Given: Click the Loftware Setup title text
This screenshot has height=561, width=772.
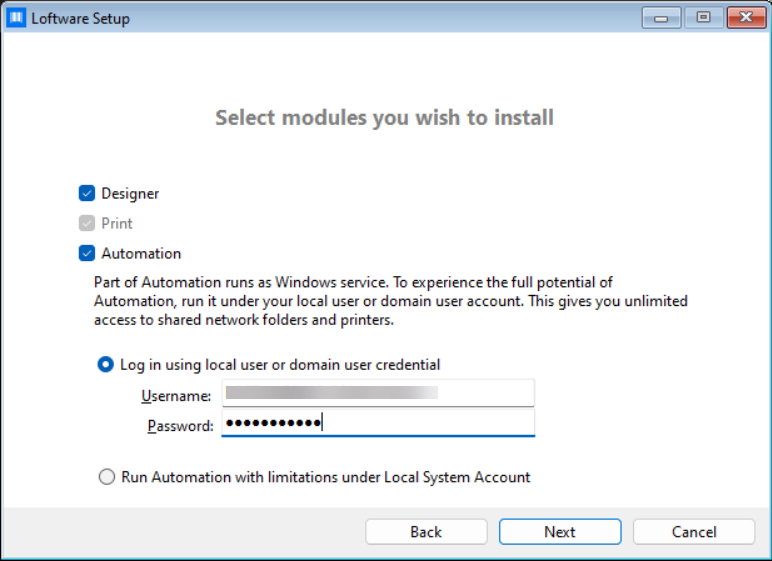Looking at the screenshot, I should tap(81, 19).
